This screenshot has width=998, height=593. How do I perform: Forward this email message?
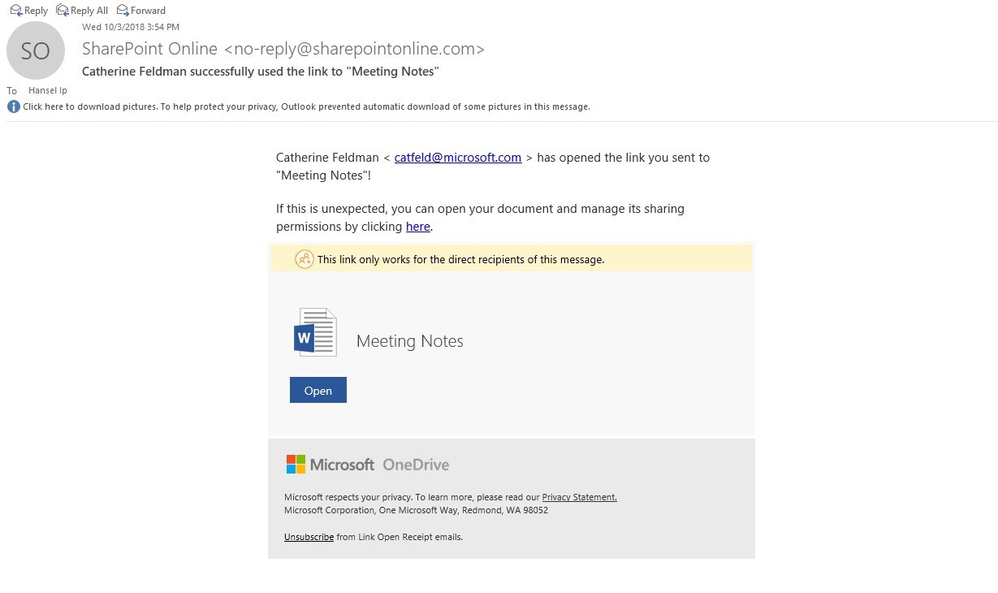pyautogui.click(x=141, y=10)
